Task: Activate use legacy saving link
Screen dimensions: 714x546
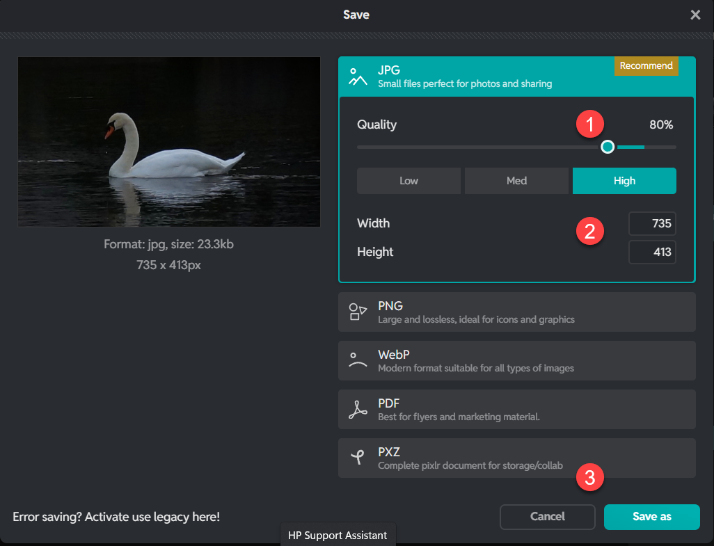Action: (116, 517)
